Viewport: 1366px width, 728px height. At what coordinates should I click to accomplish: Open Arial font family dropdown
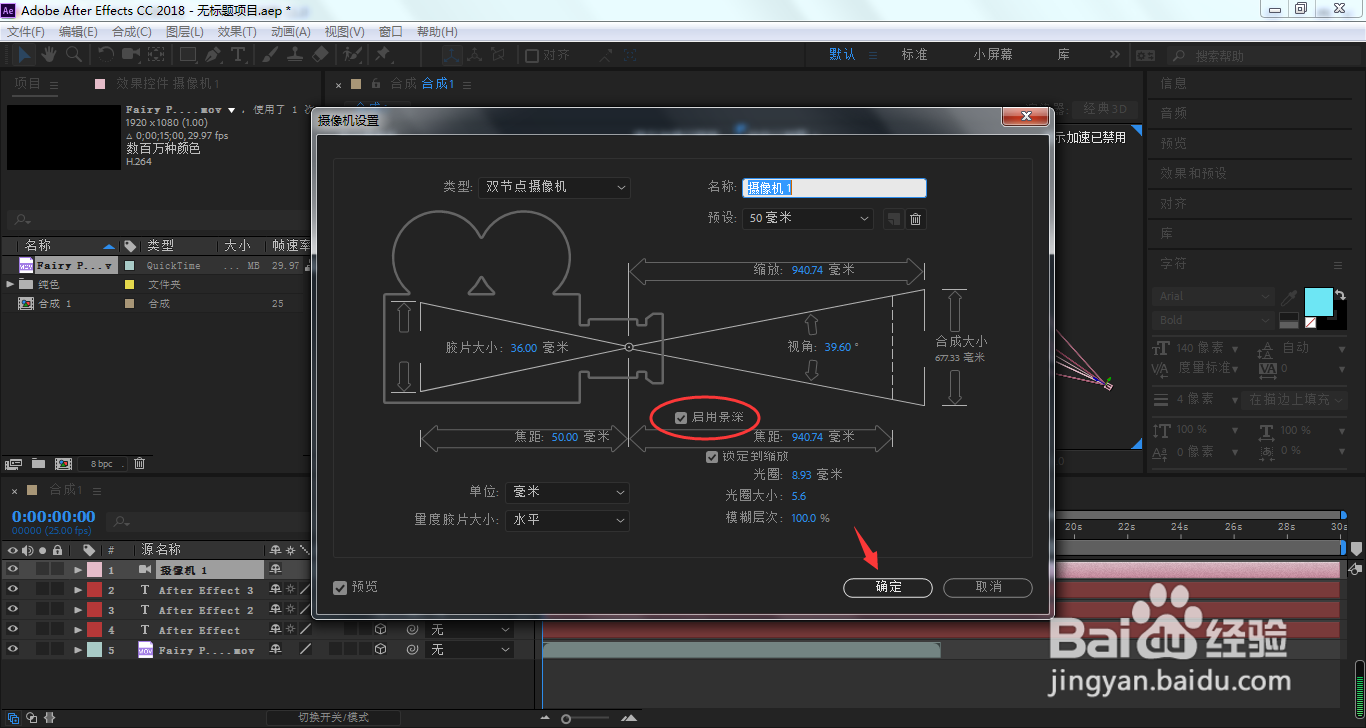pos(1214,297)
